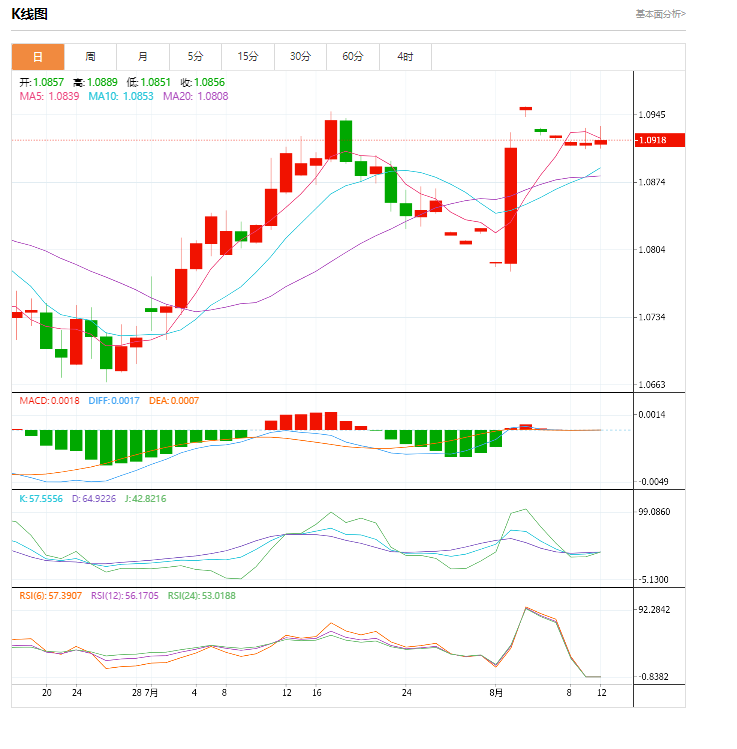This screenshot has height=749, width=737.
Task: Click the RSI(24): 53.0188 label
Action: tap(202, 596)
